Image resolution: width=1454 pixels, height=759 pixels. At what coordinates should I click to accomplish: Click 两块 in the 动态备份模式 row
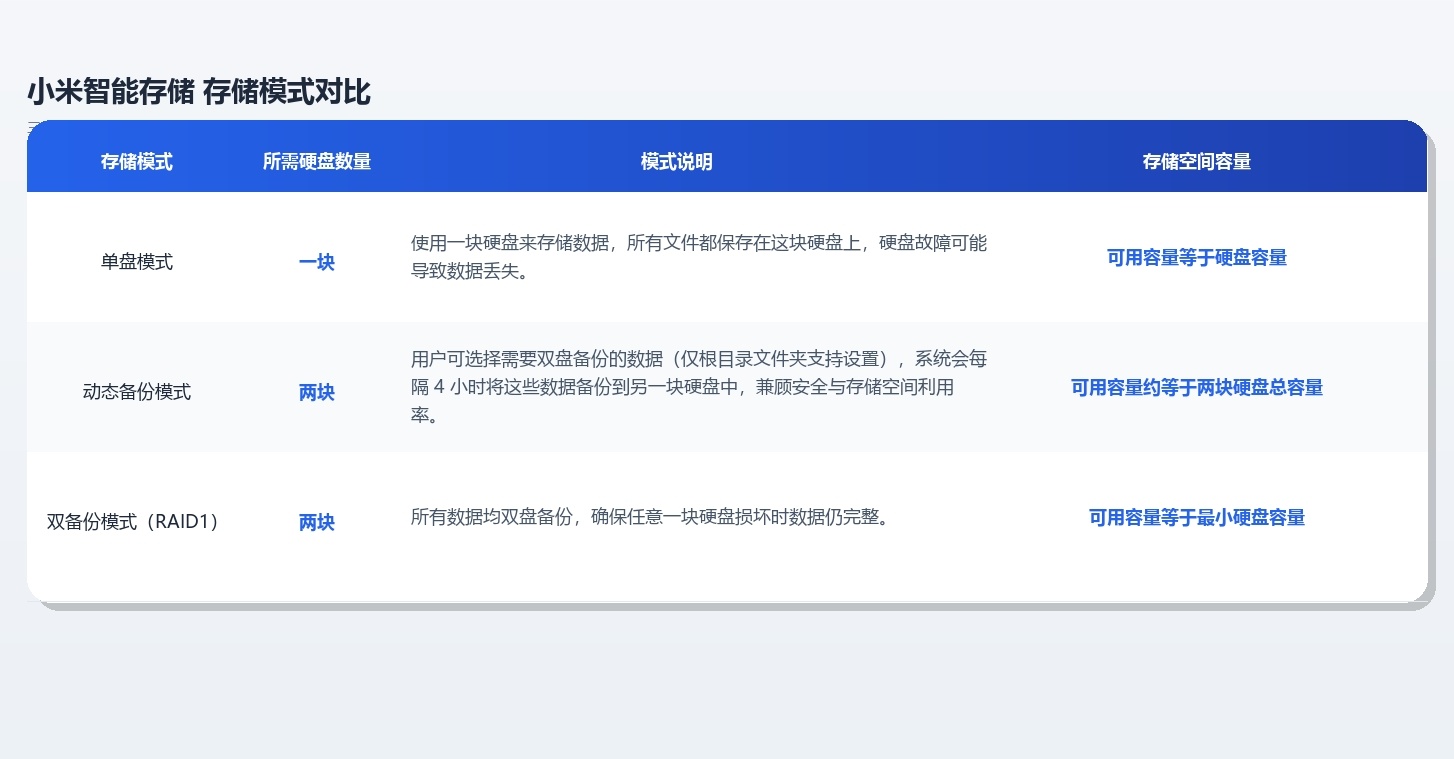click(317, 392)
